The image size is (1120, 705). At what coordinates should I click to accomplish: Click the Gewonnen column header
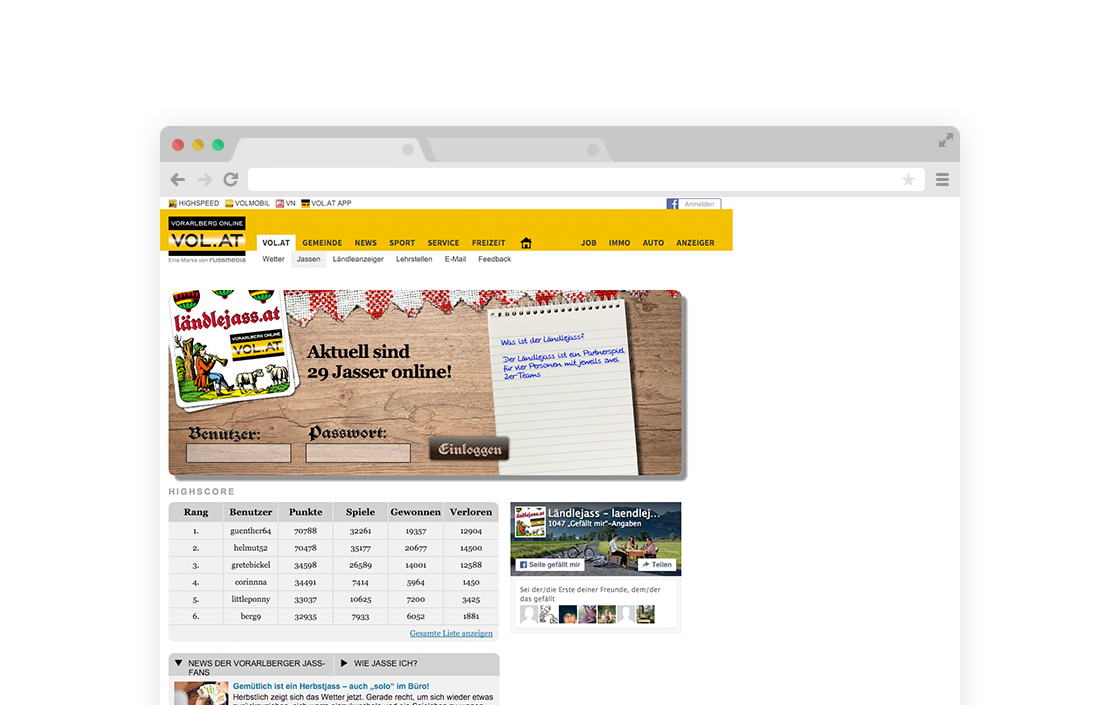coord(416,512)
